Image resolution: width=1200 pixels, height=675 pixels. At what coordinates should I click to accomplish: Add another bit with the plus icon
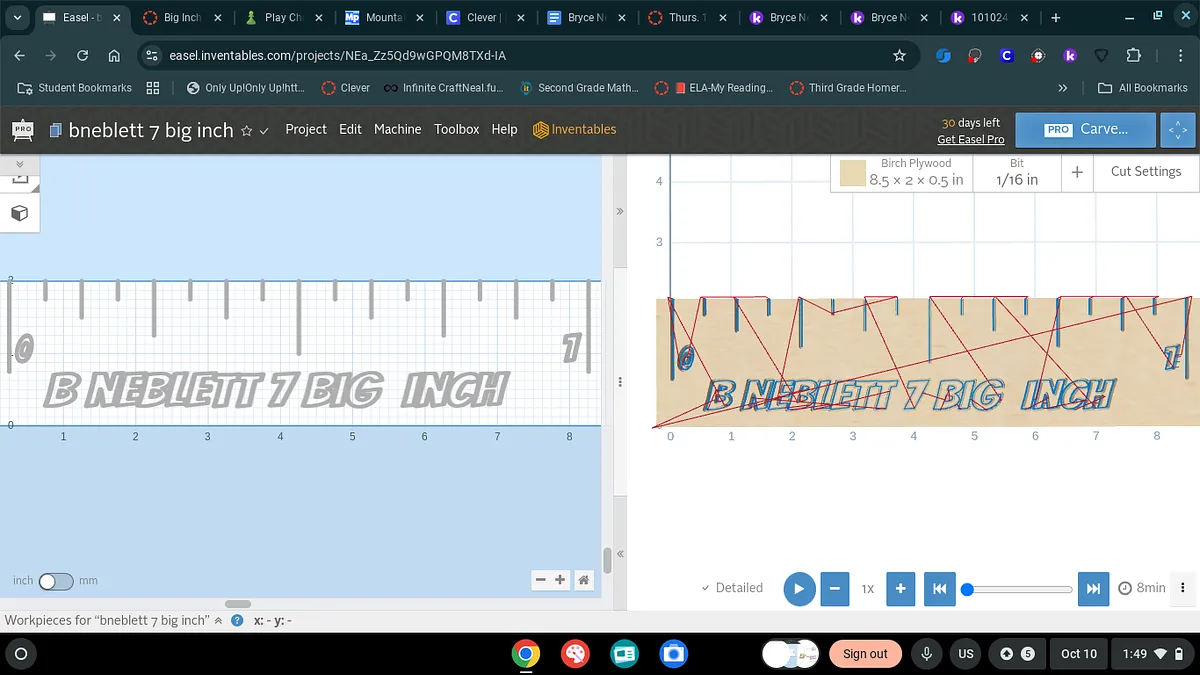(1077, 172)
